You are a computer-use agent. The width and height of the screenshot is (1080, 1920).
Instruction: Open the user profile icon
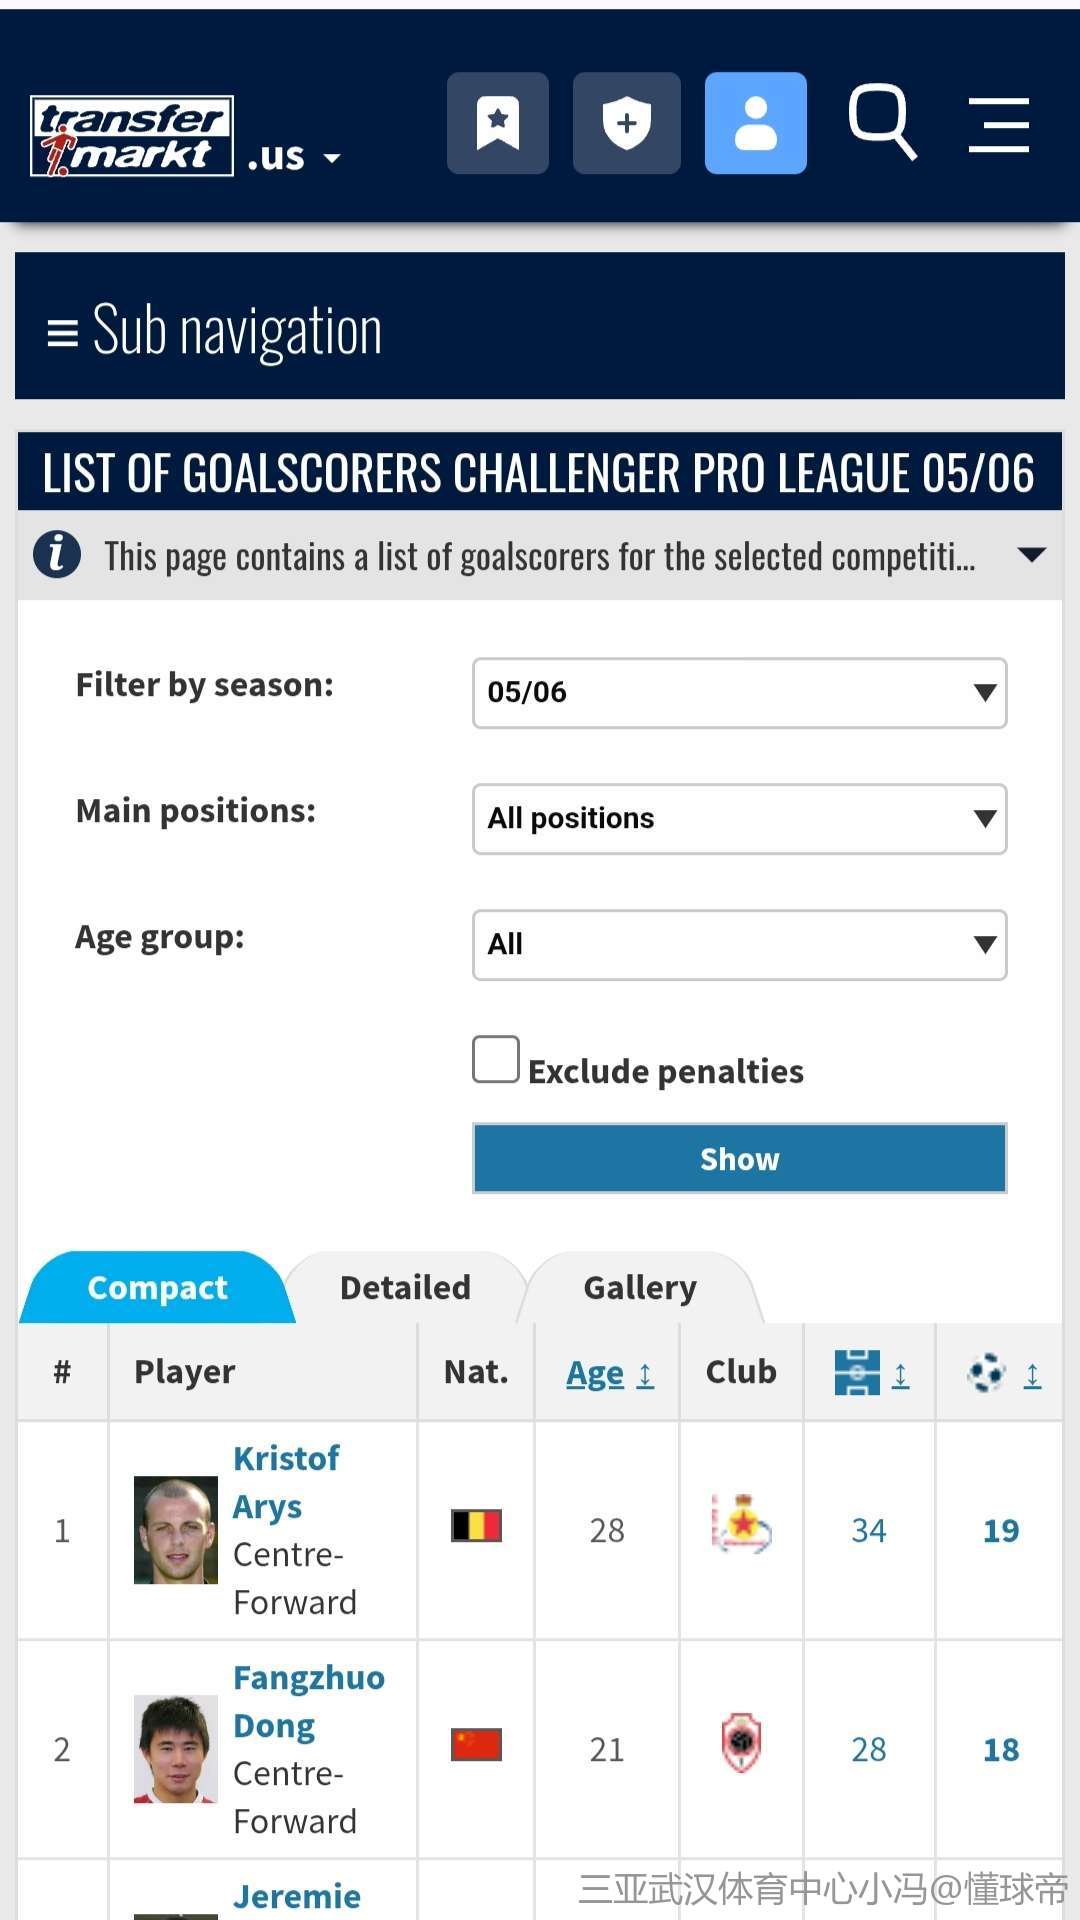tap(755, 123)
